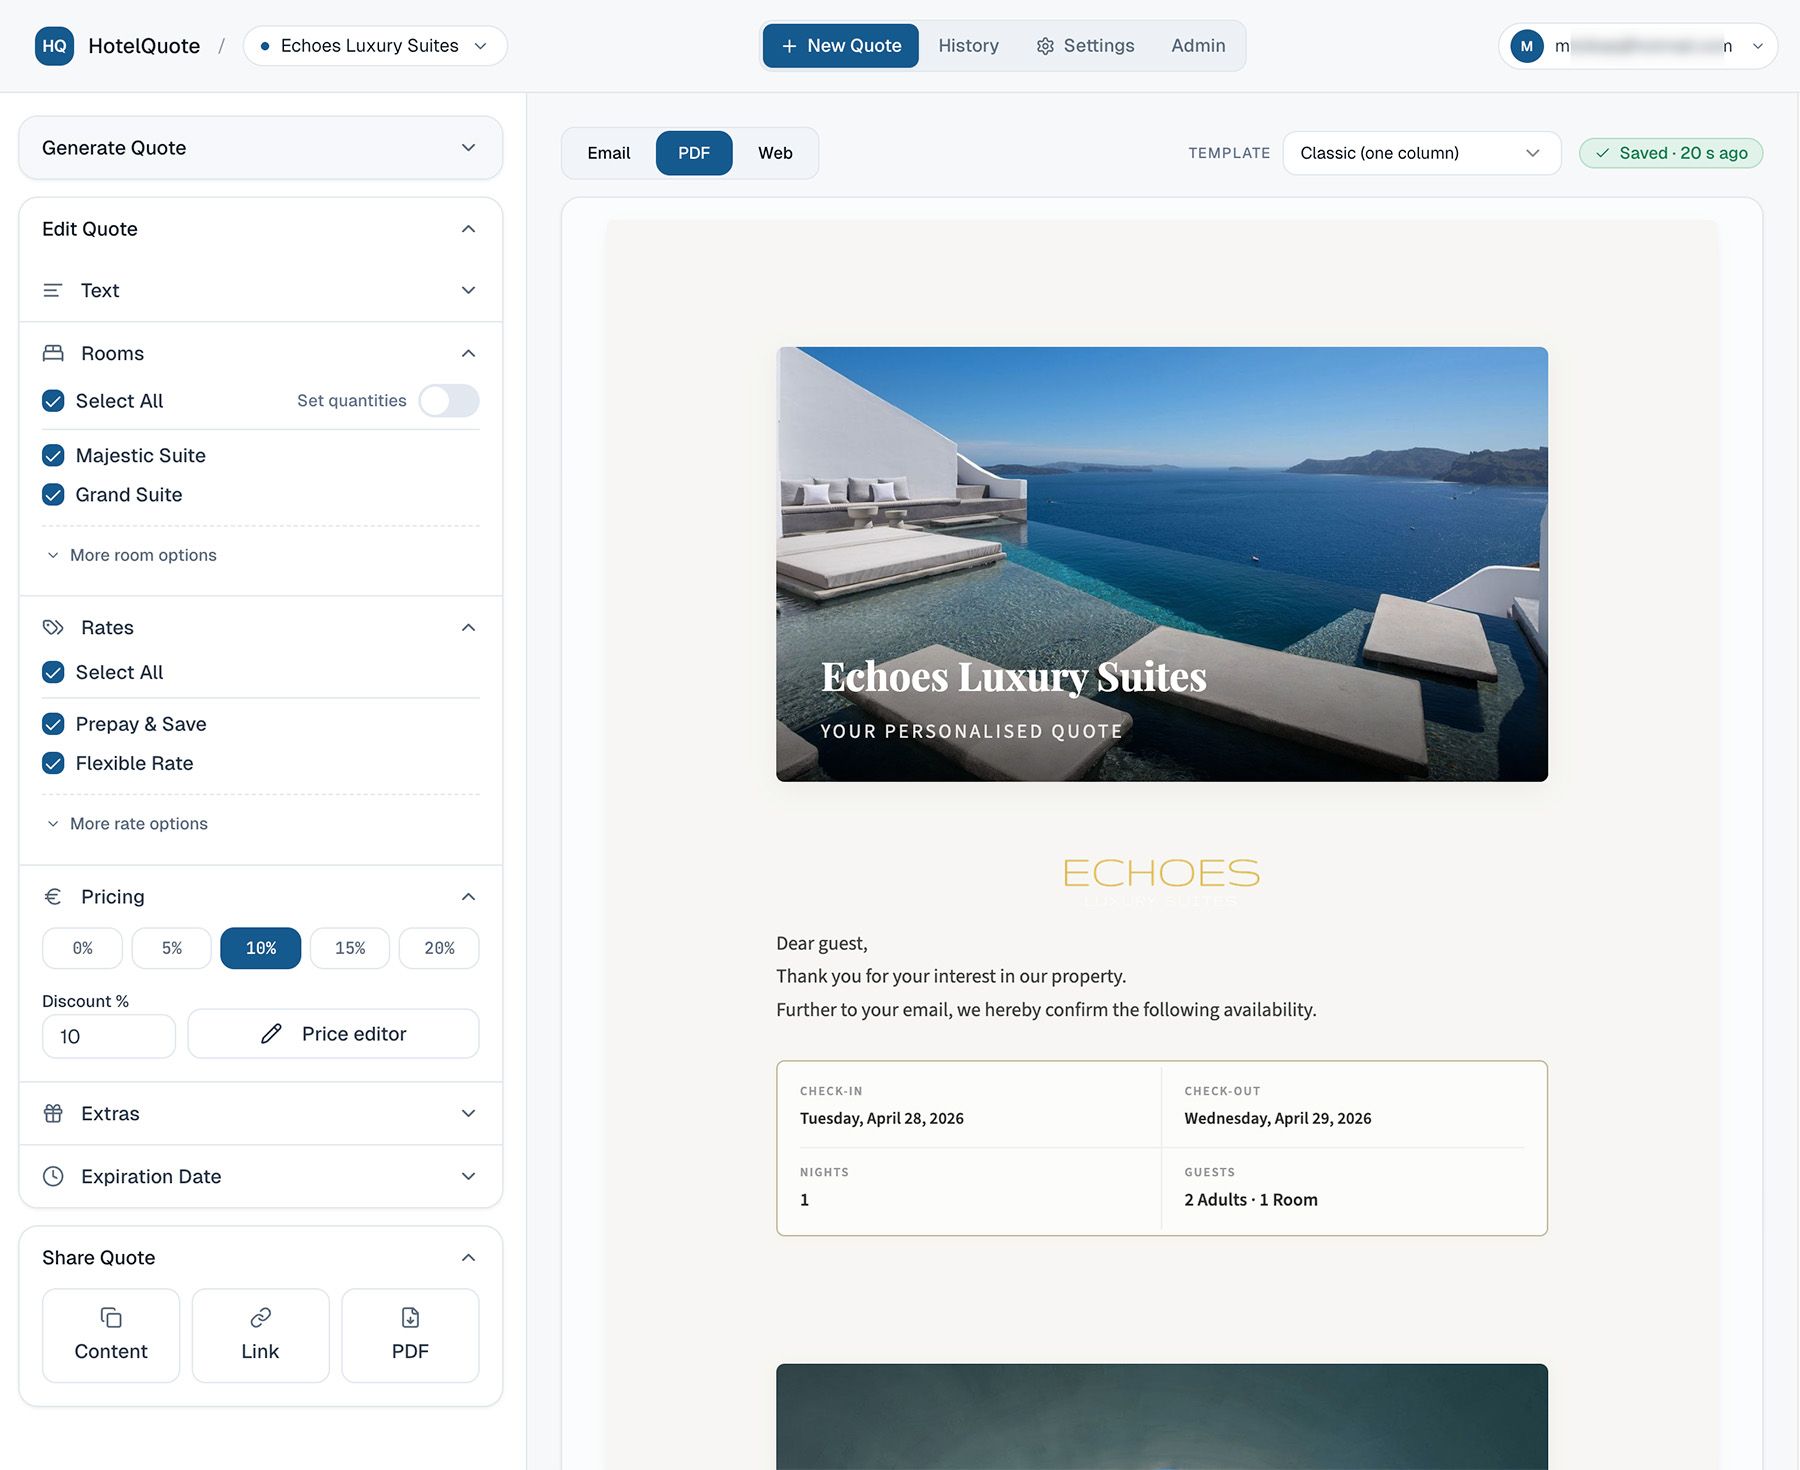Image resolution: width=1800 pixels, height=1470 pixels.
Task: Change the template from Classic (one column)
Action: coord(1421,153)
